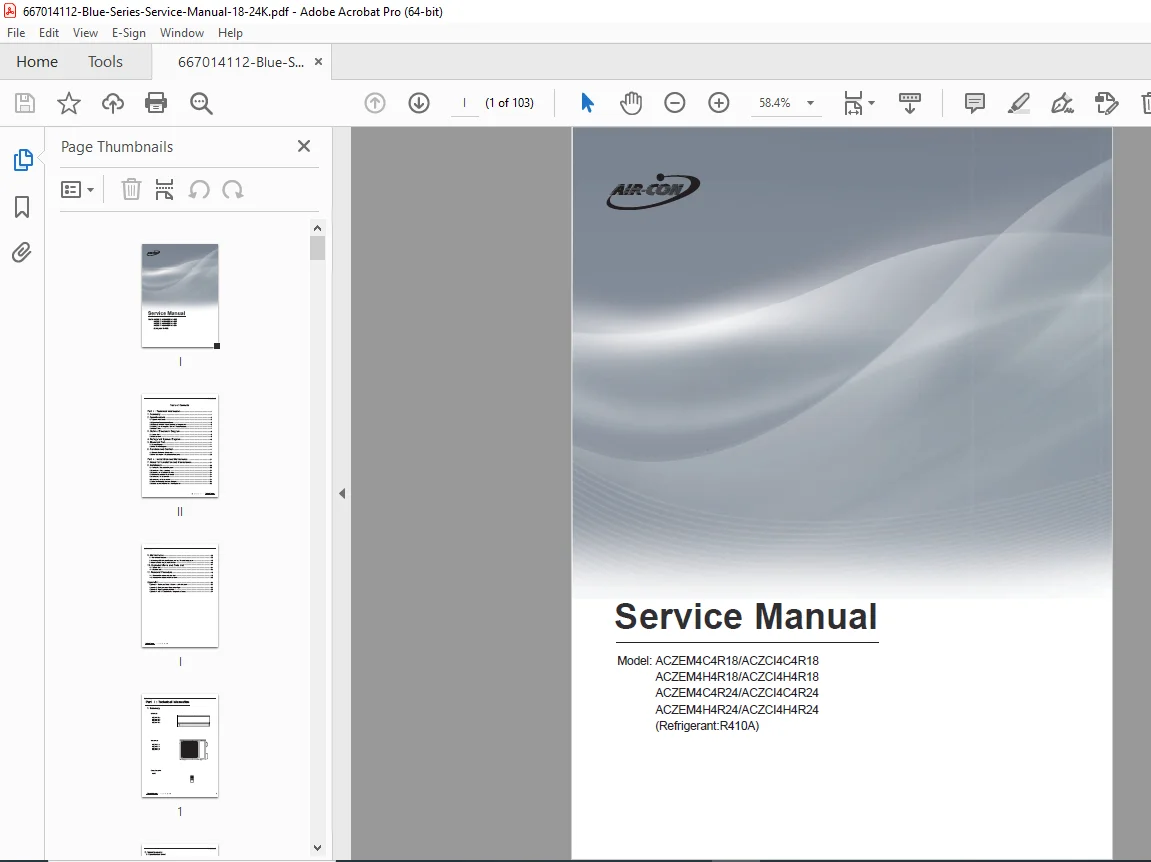Click Stamp or edit tool icon
The image size is (1151, 862).
(x=1106, y=103)
